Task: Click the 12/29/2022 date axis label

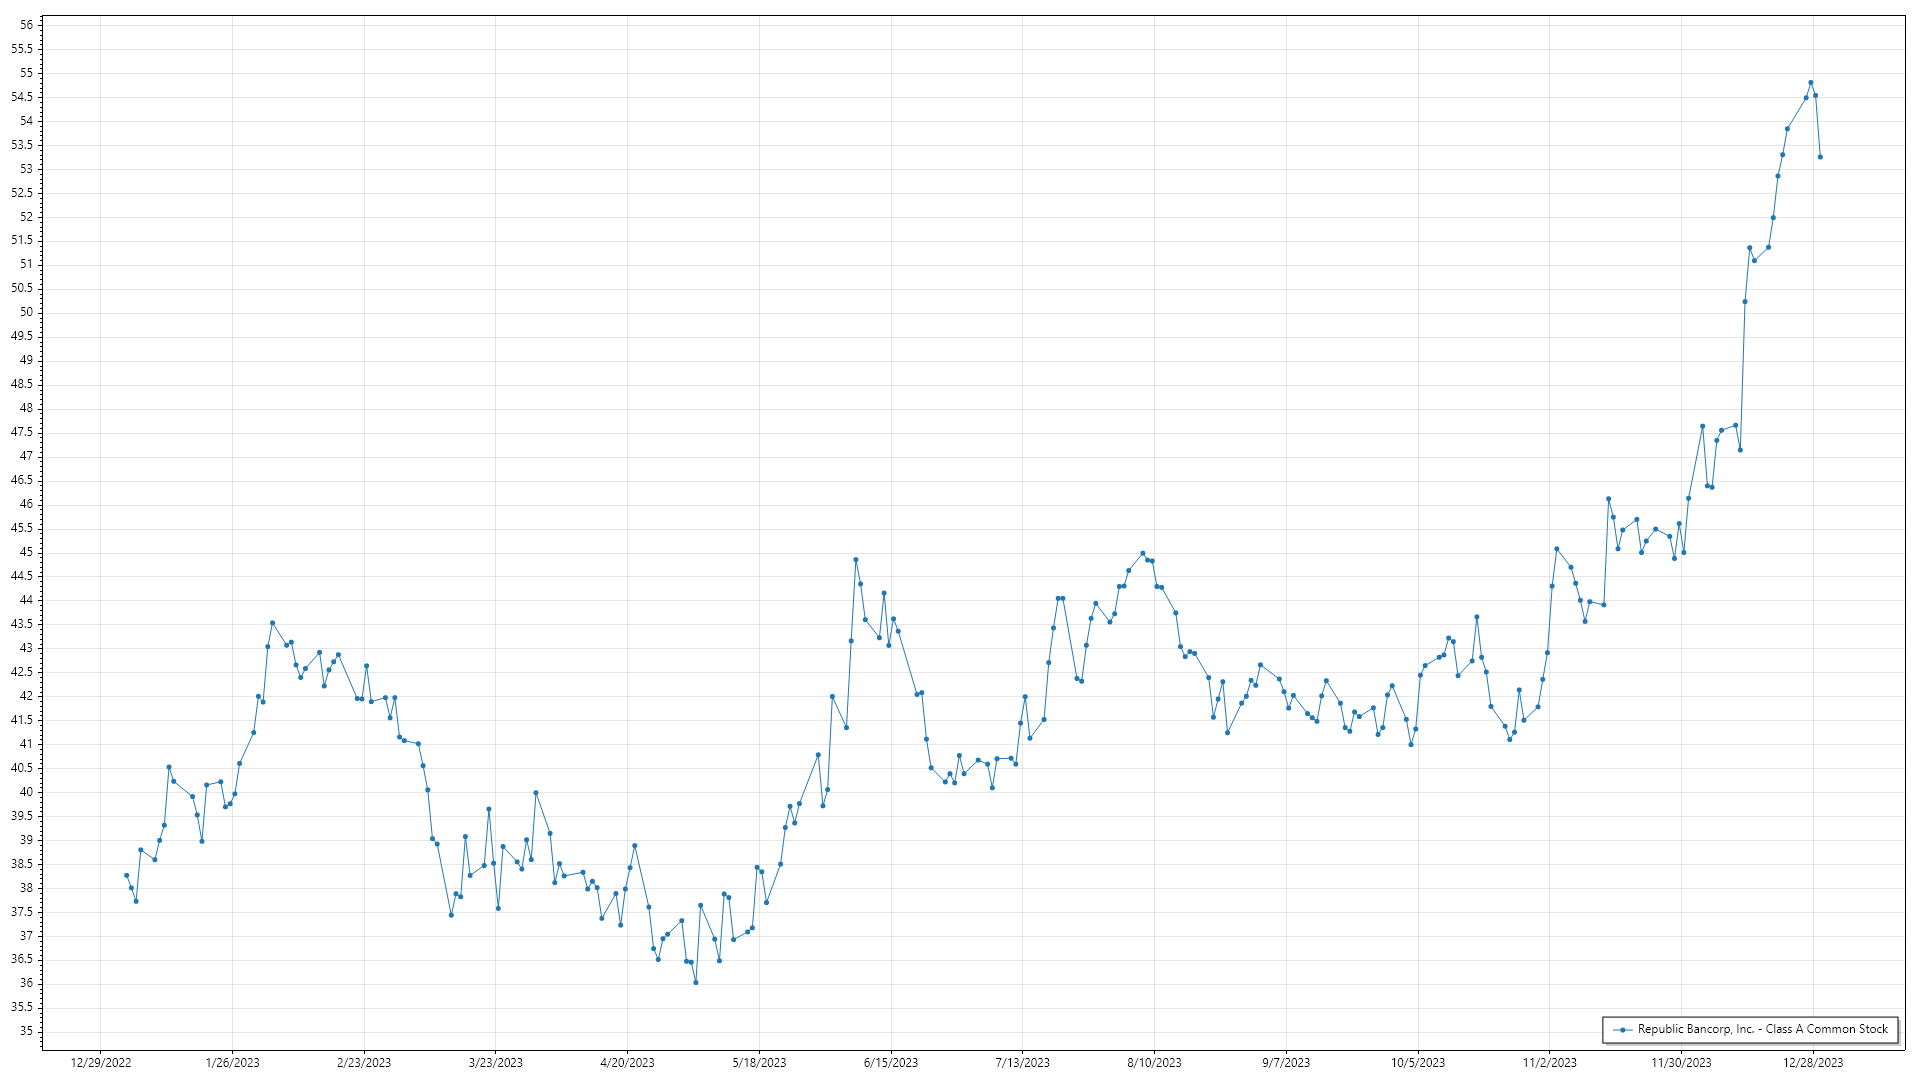Action: [x=101, y=1062]
